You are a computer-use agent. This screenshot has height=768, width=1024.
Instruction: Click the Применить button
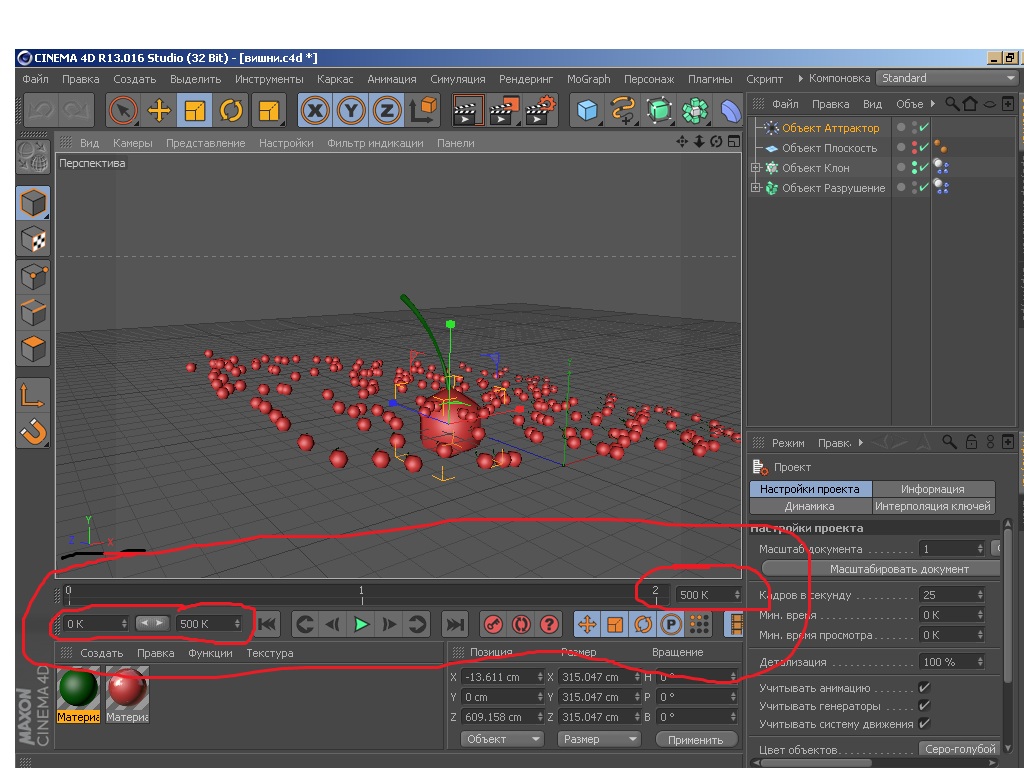point(696,739)
